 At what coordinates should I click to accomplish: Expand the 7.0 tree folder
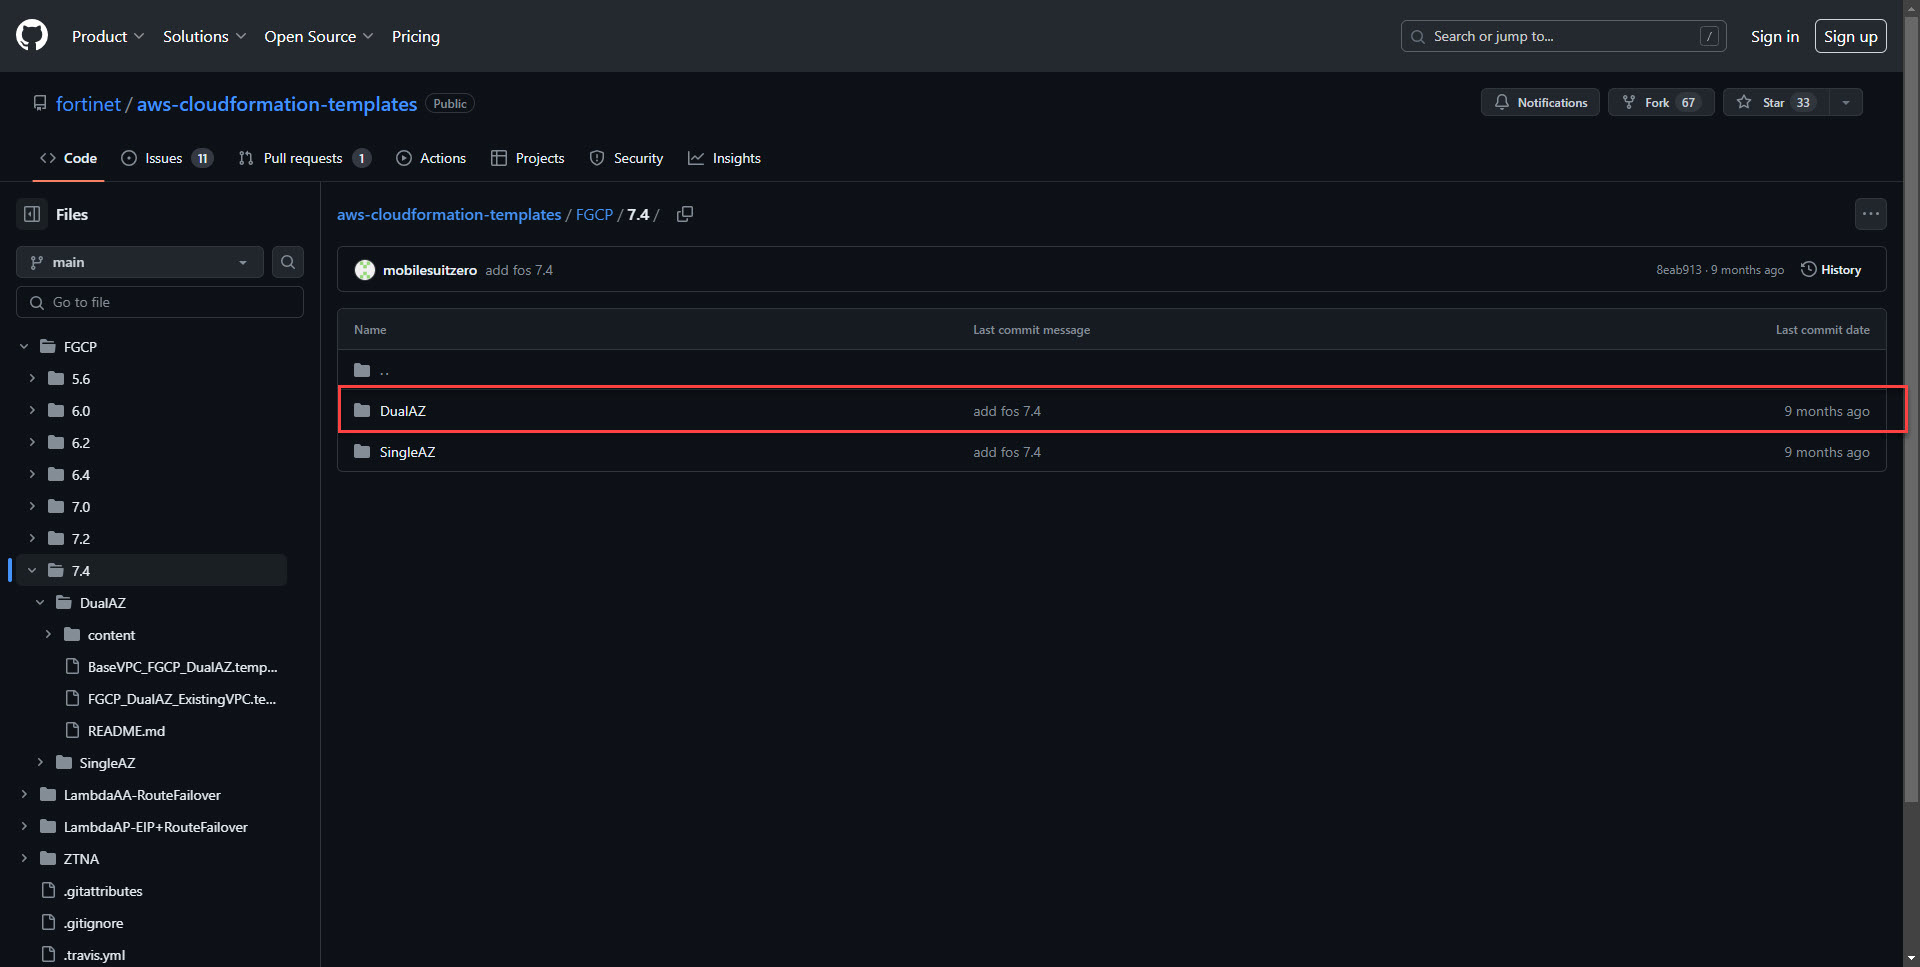pyautogui.click(x=32, y=506)
